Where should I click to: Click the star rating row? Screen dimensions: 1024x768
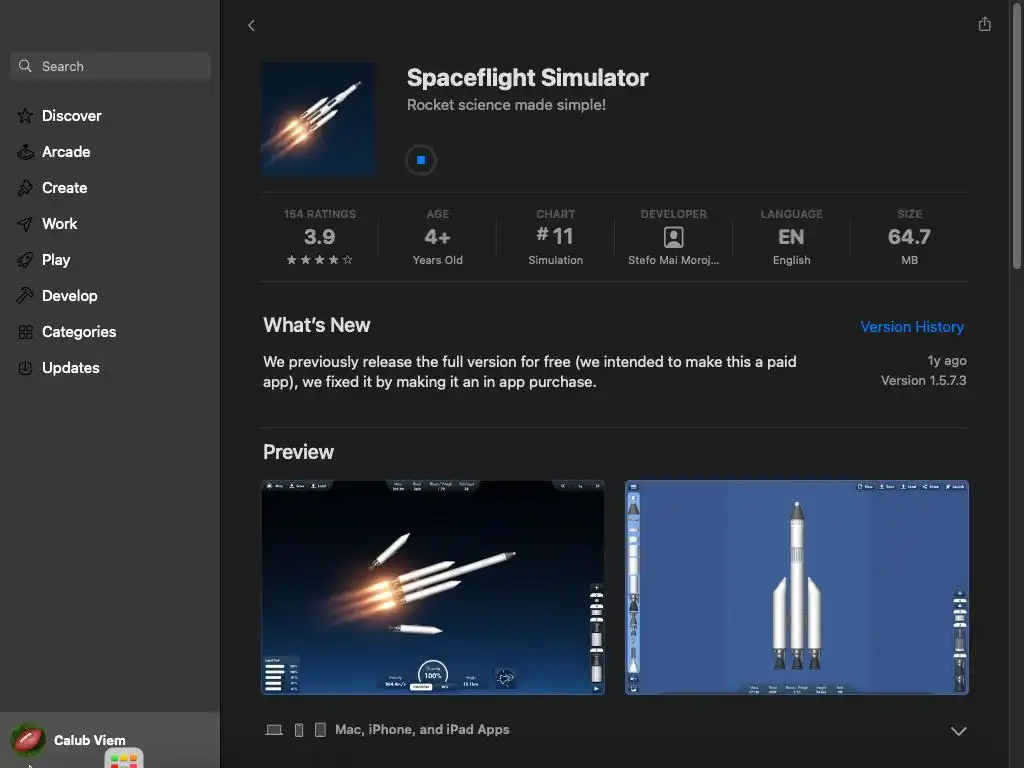[x=319, y=260]
